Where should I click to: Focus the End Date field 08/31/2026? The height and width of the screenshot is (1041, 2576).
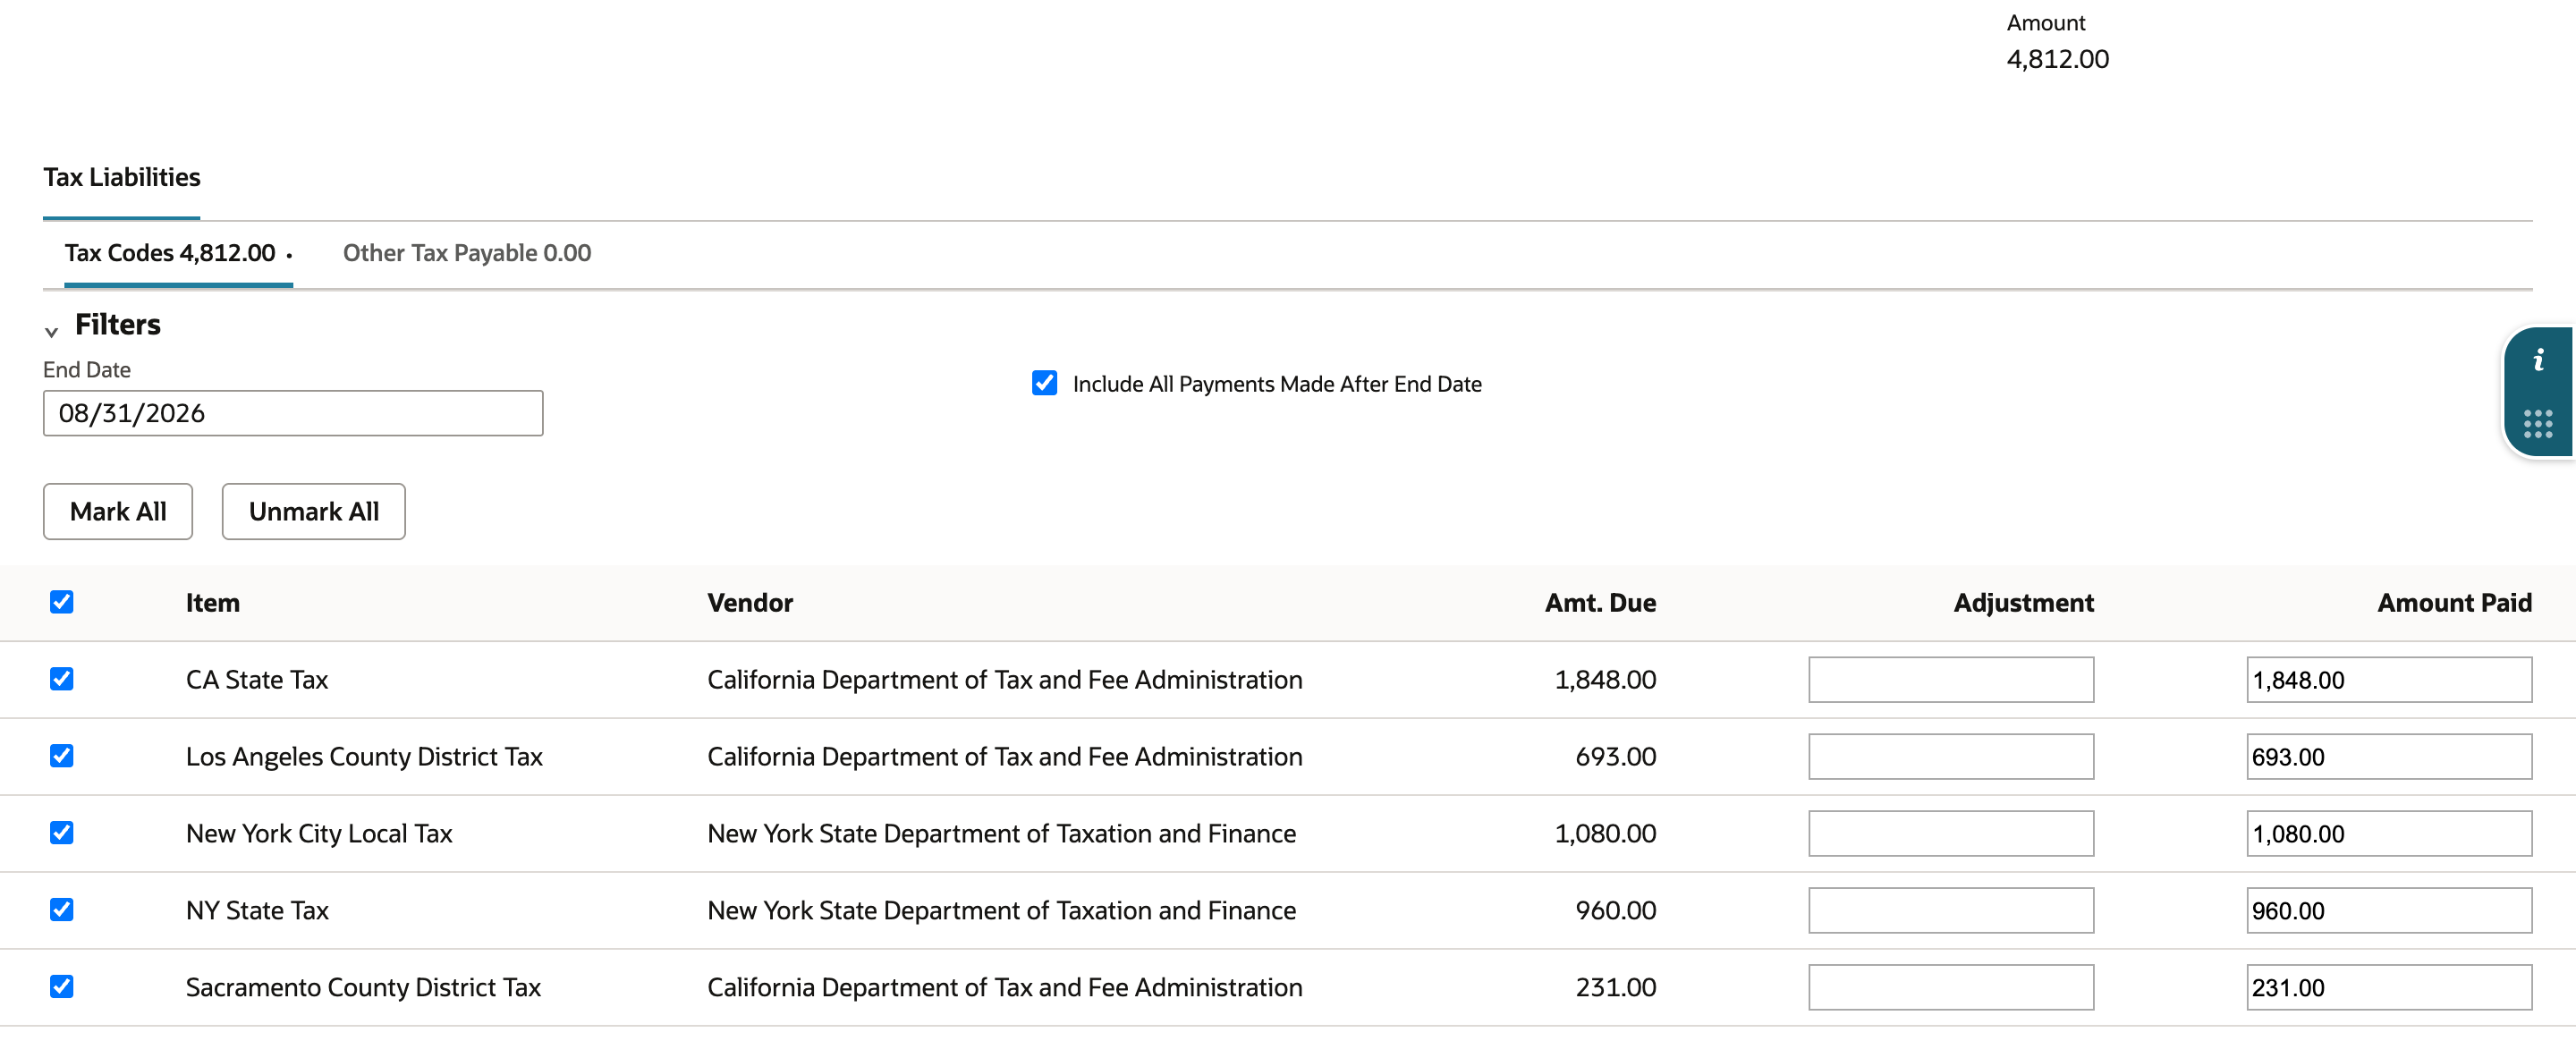tap(293, 413)
